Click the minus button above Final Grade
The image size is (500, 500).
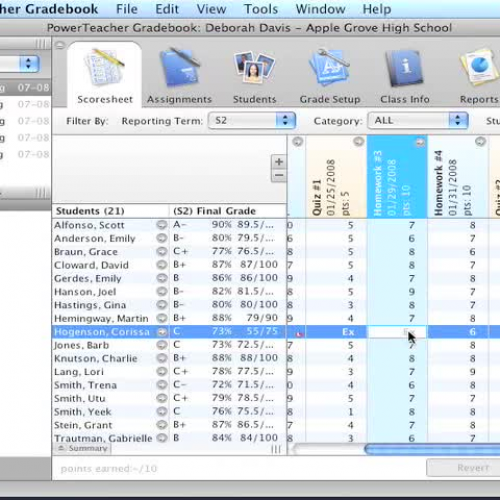click(x=279, y=175)
